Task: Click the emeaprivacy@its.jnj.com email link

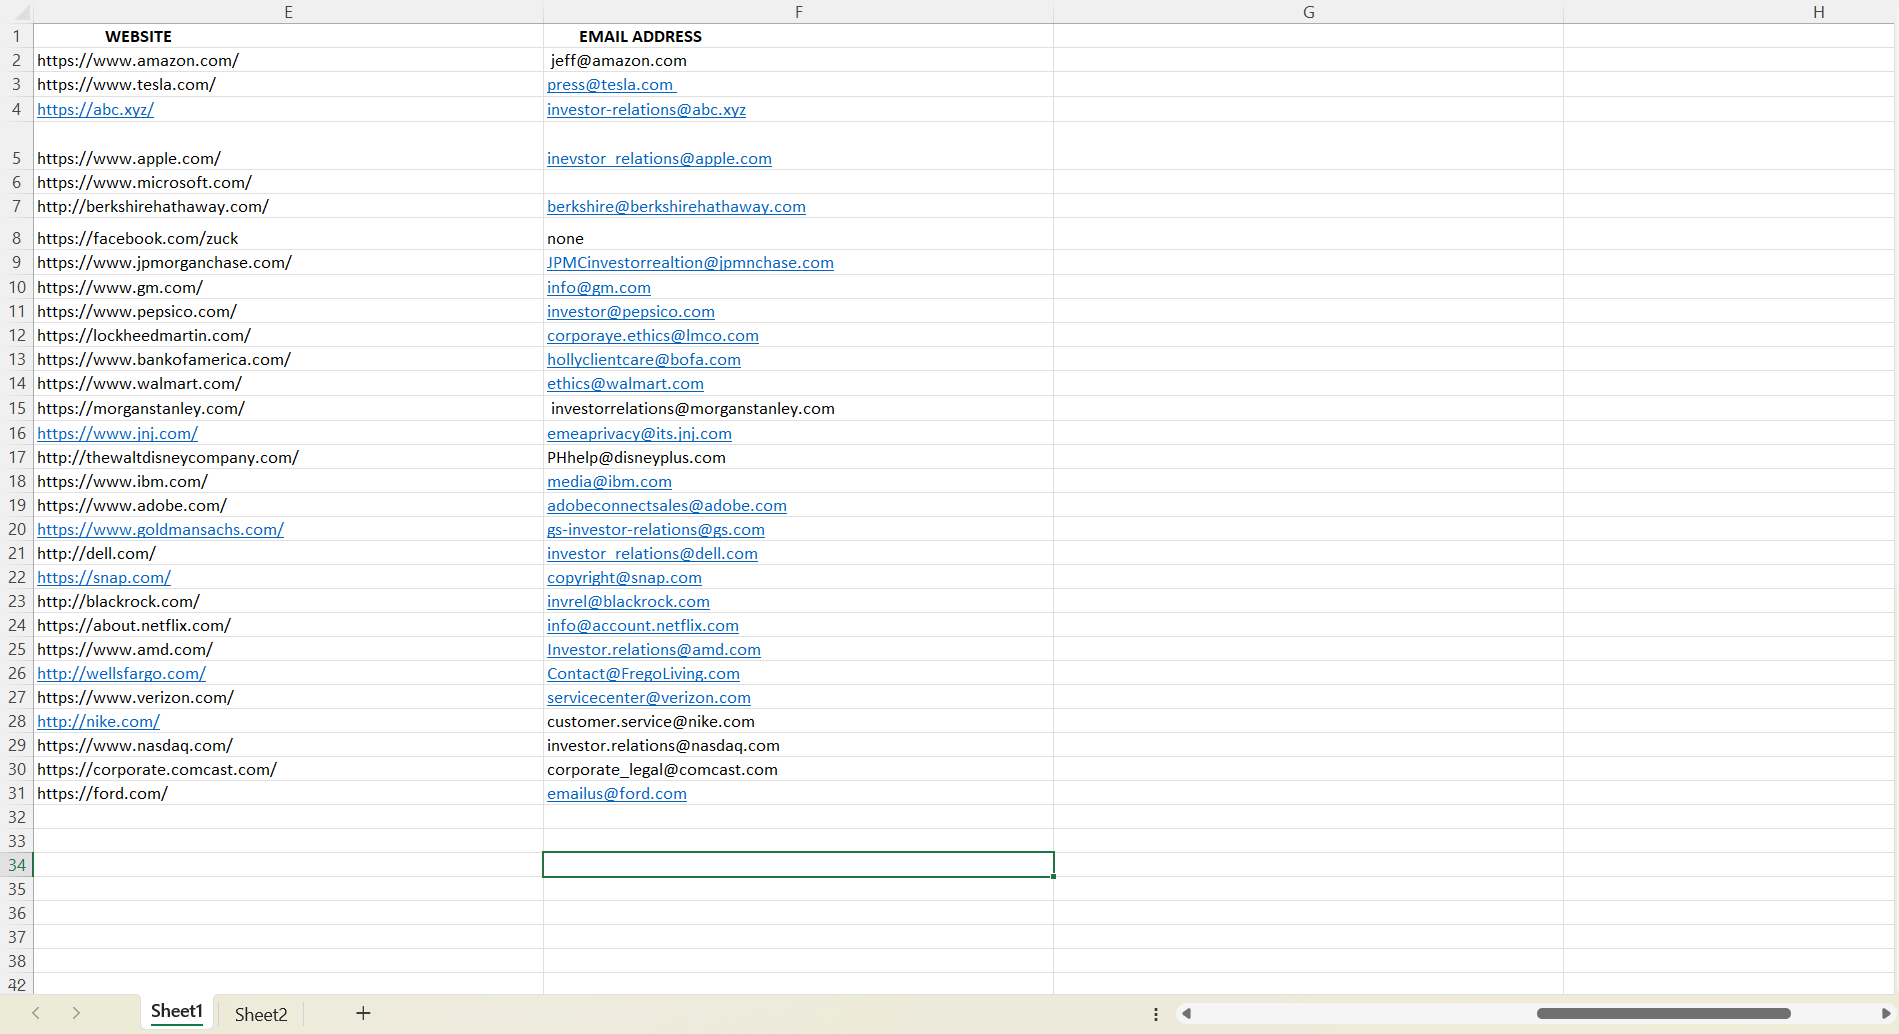Action: pyautogui.click(x=639, y=434)
